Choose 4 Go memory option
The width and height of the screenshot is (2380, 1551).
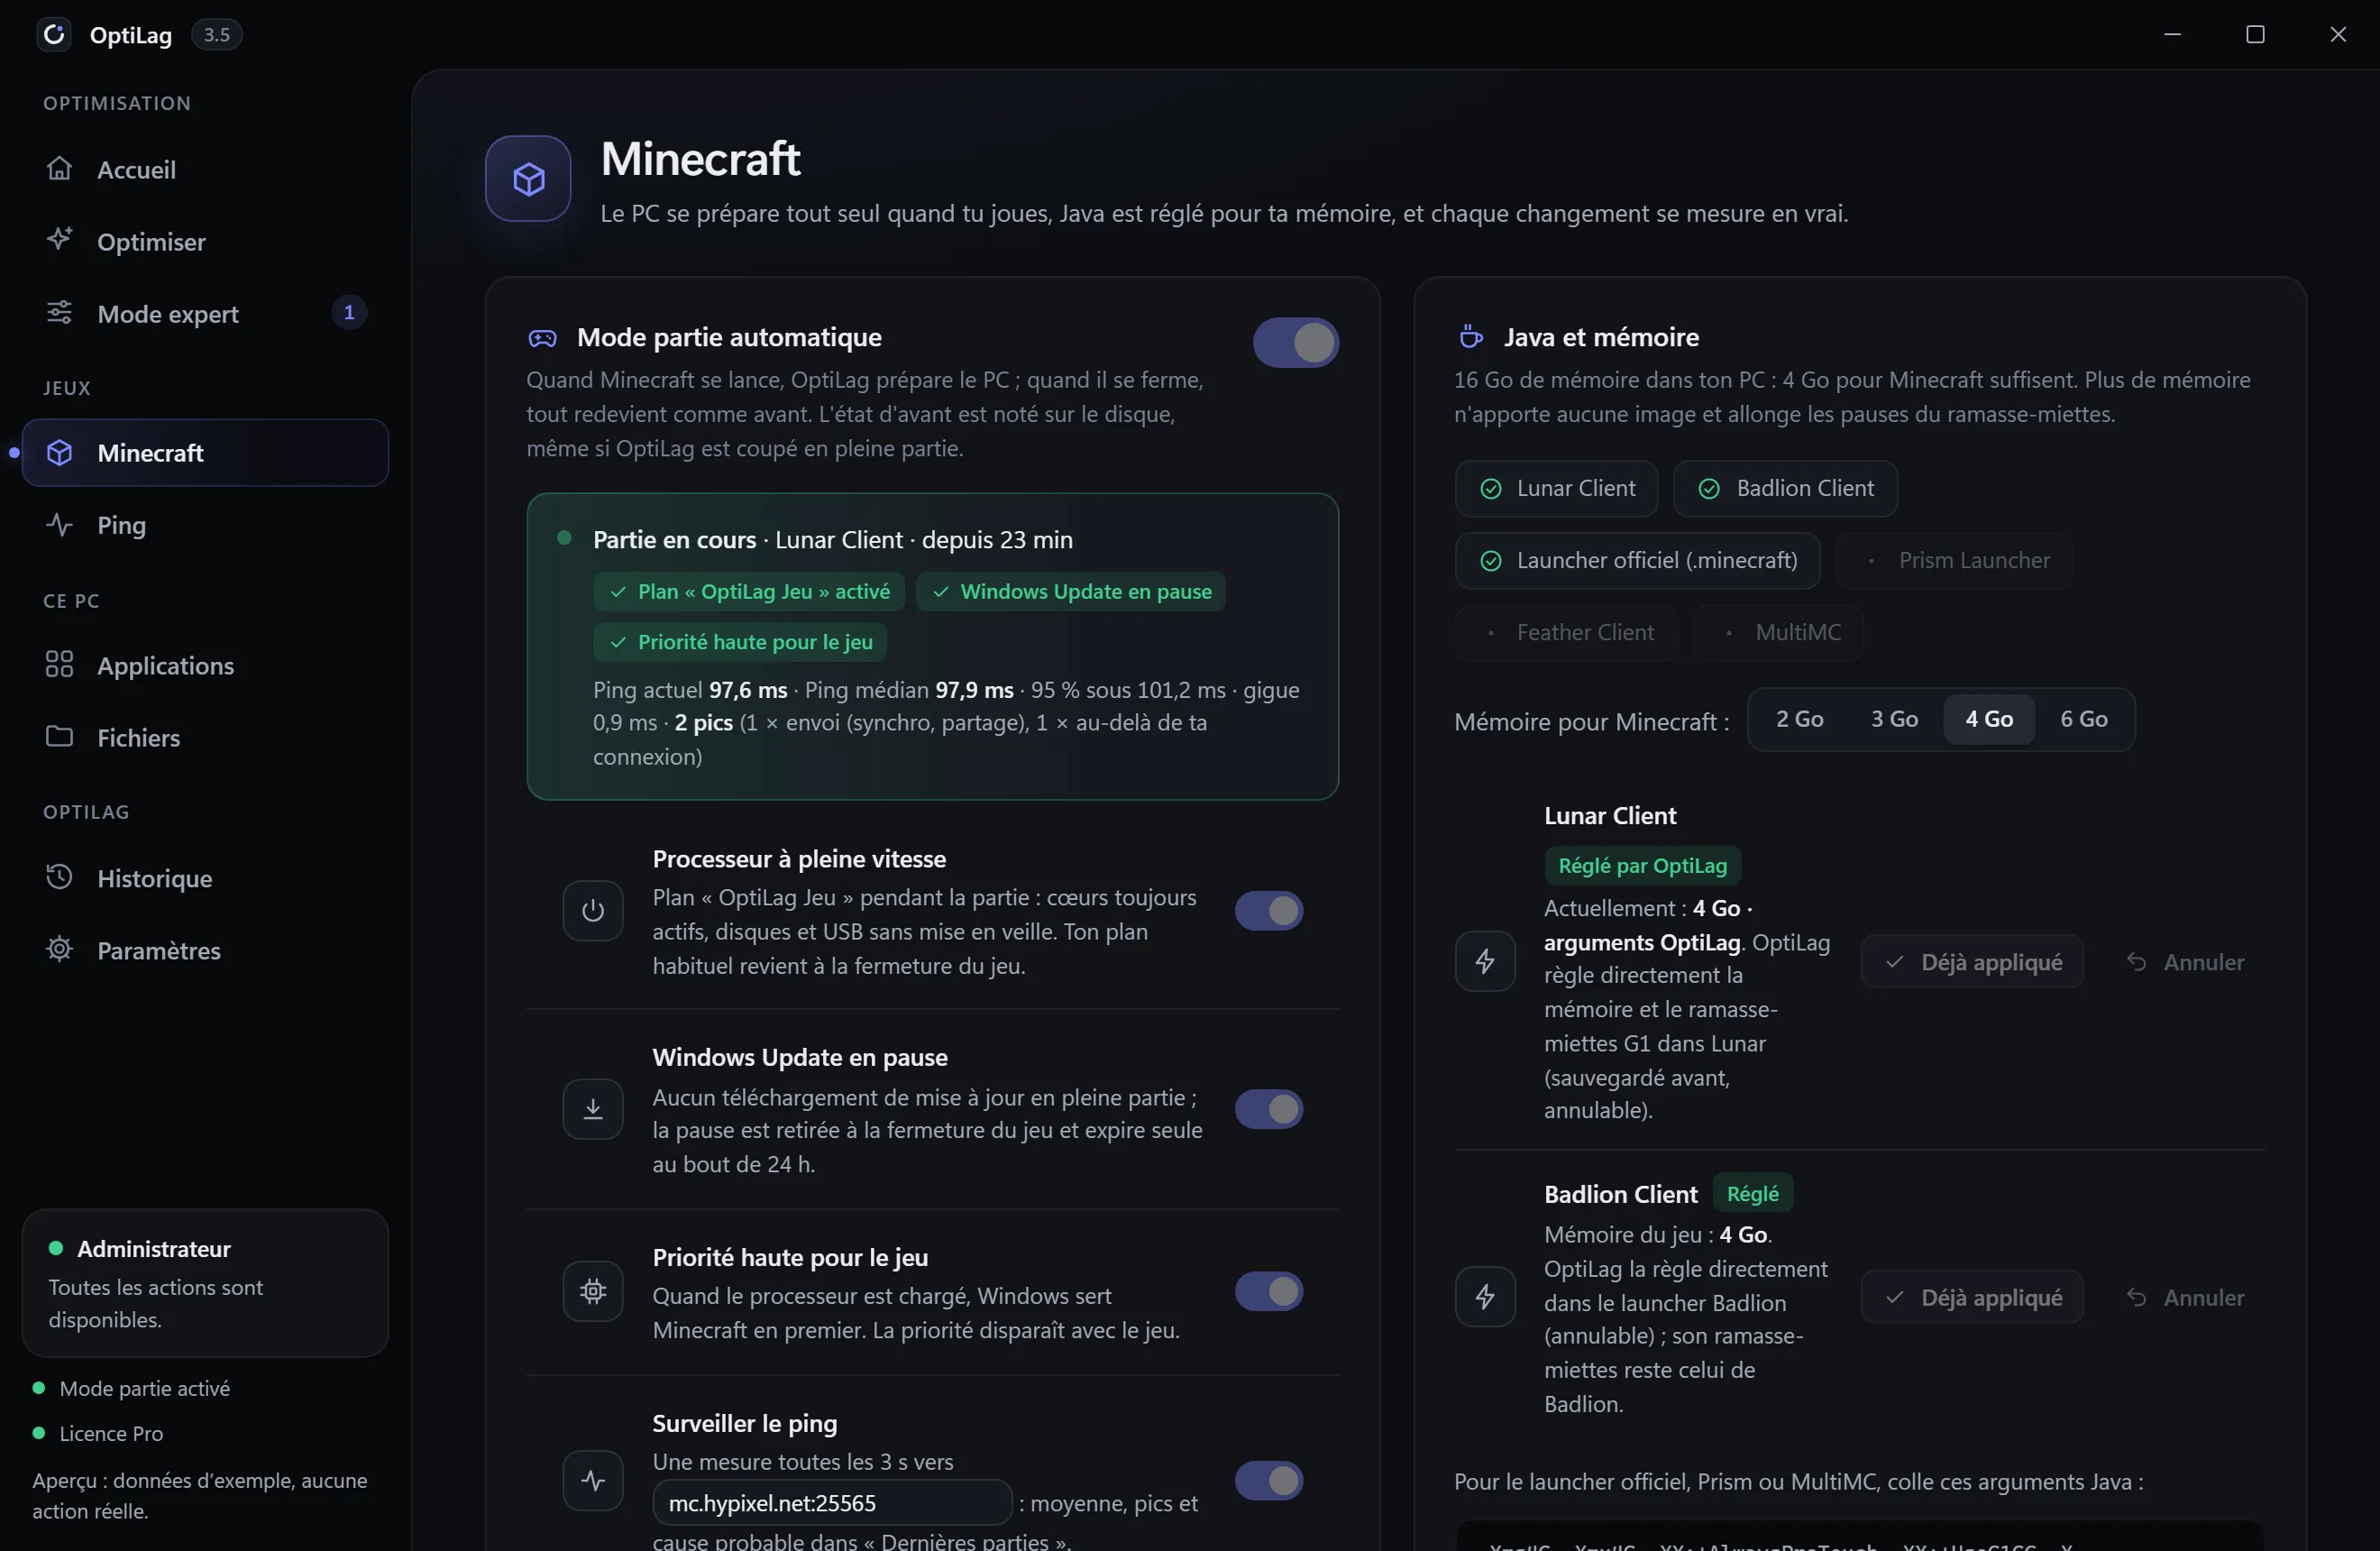click(x=1989, y=719)
